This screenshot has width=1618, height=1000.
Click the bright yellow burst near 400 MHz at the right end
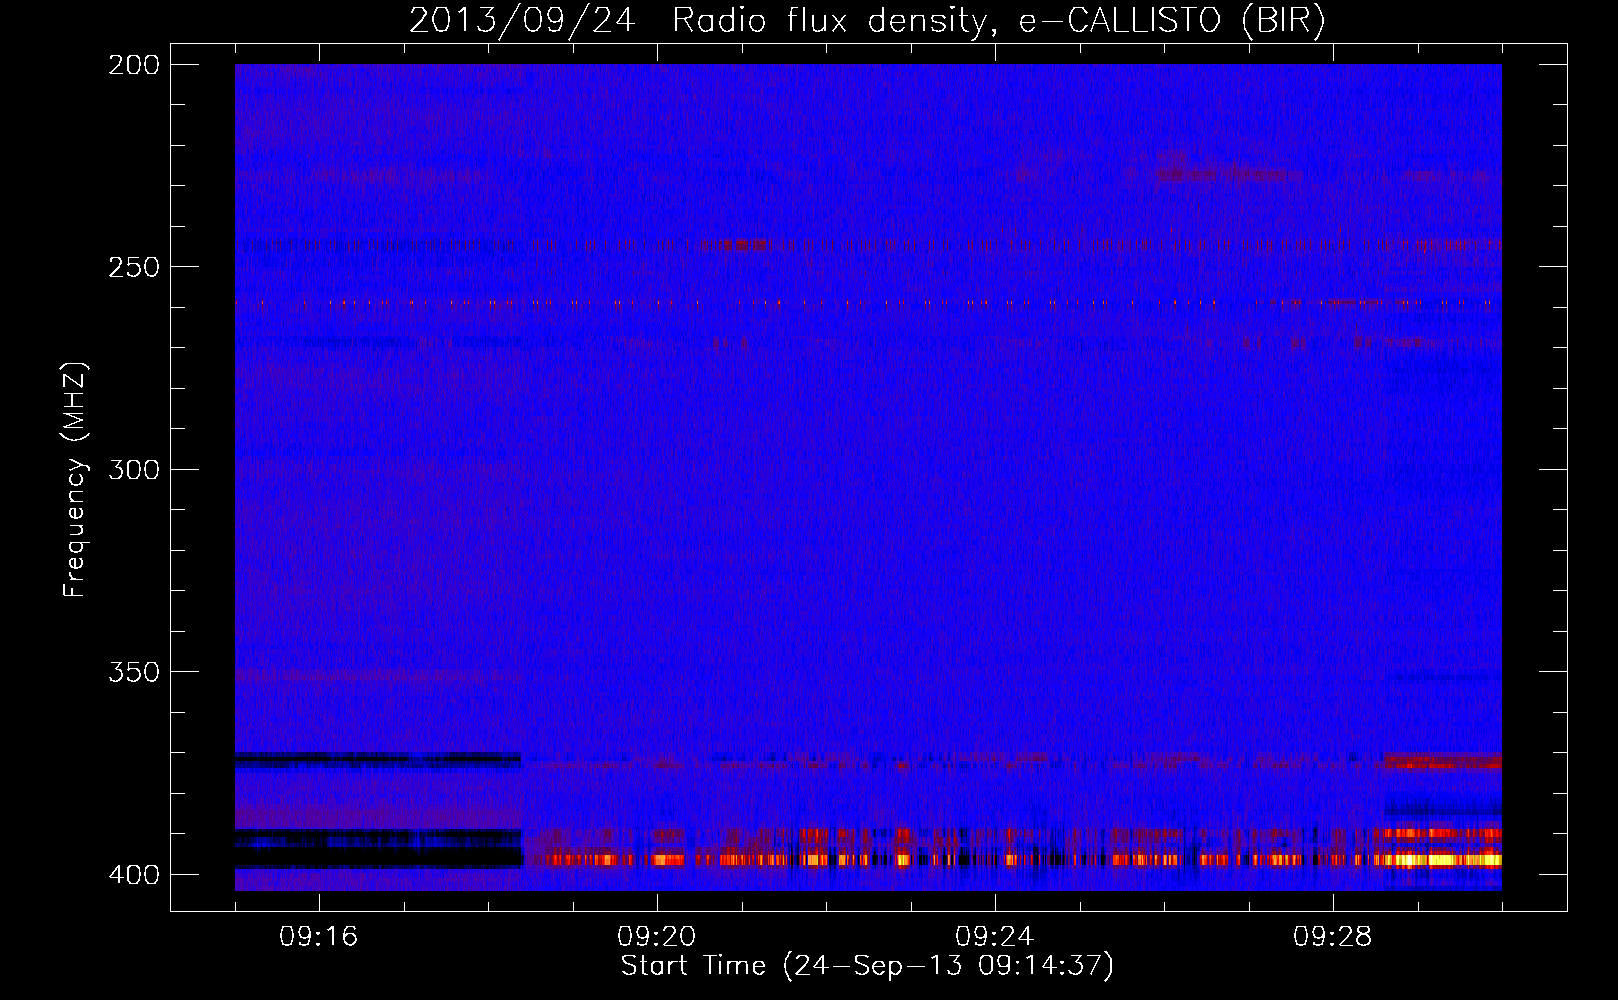(1444, 859)
